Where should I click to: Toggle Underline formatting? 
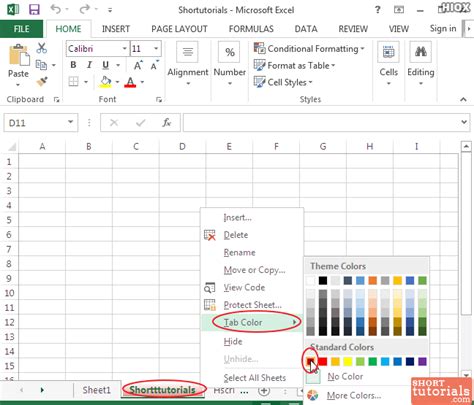pyautogui.click(x=105, y=65)
